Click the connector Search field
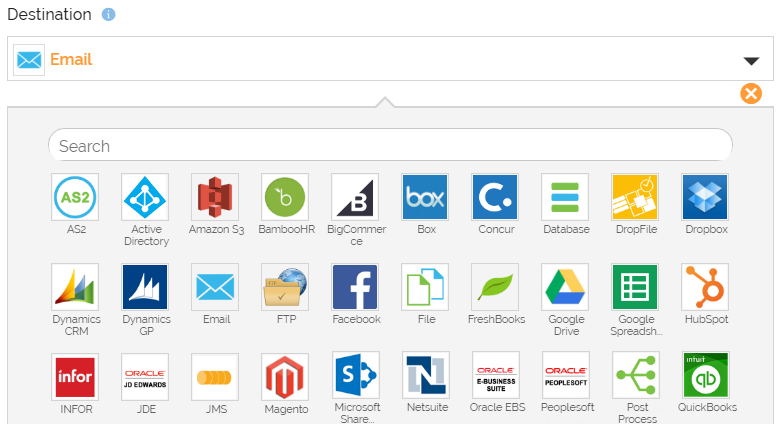This screenshot has height=424, width=784. pyautogui.click(x=390, y=146)
